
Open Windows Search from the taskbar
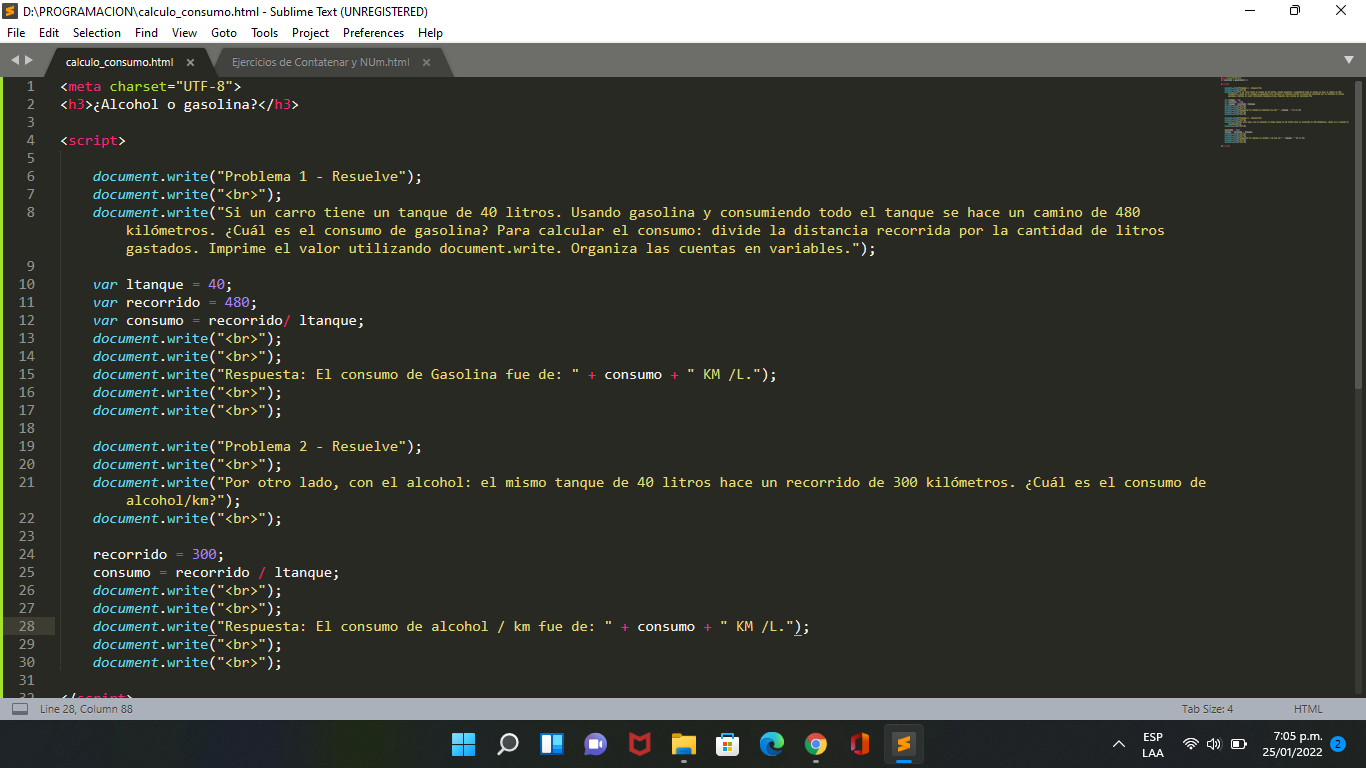(508, 744)
